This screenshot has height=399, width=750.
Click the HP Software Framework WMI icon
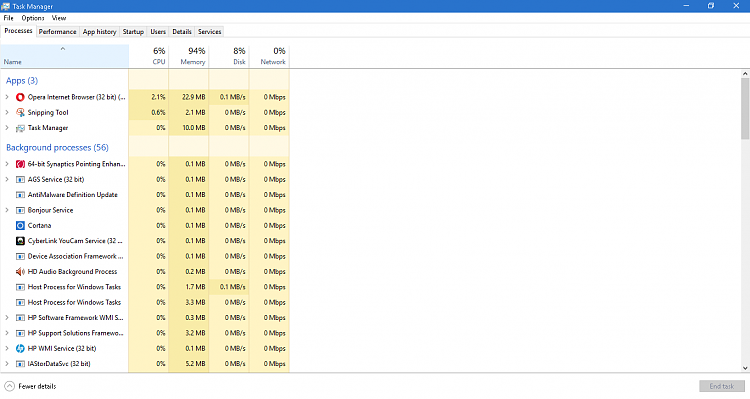pos(20,318)
